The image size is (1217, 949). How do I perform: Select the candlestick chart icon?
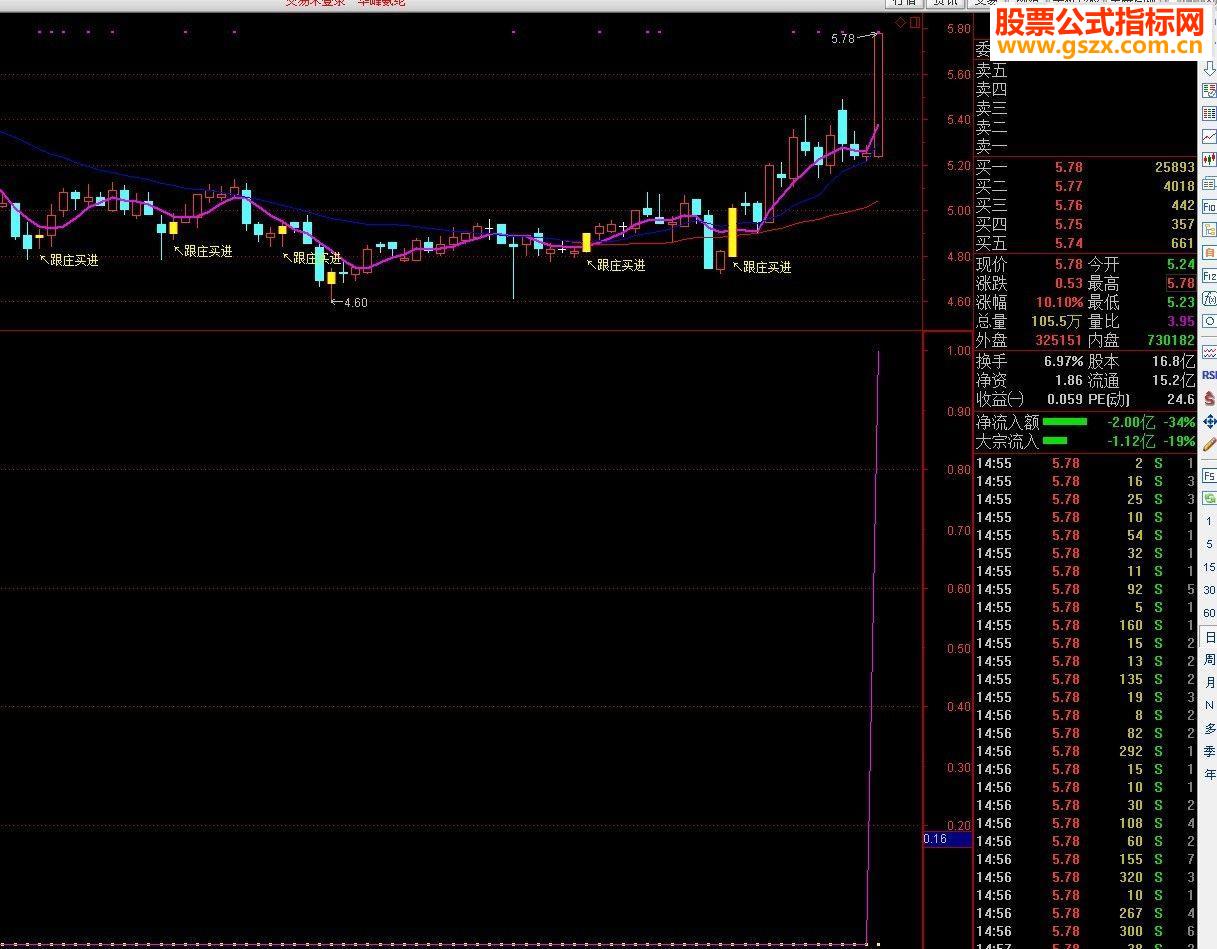pyautogui.click(x=1209, y=159)
